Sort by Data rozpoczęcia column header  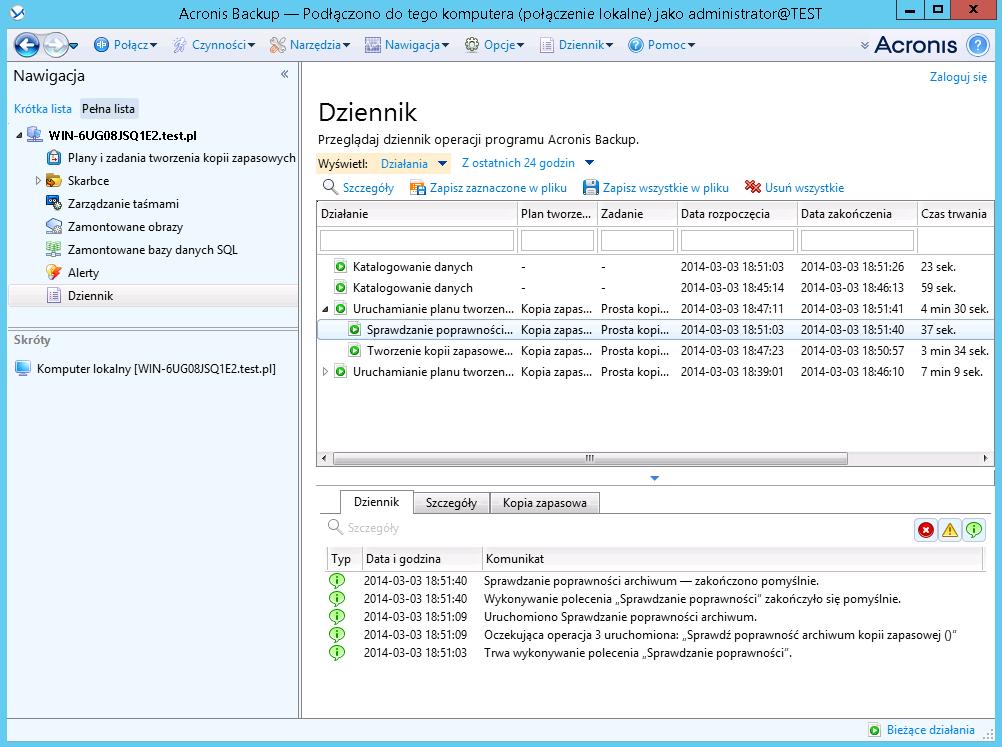point(737,214)
